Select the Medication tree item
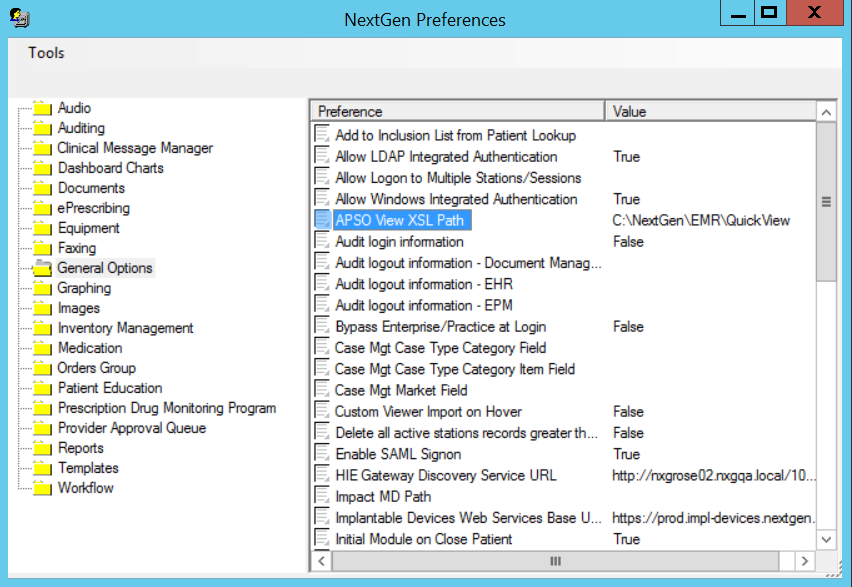 tap(90, 348)
